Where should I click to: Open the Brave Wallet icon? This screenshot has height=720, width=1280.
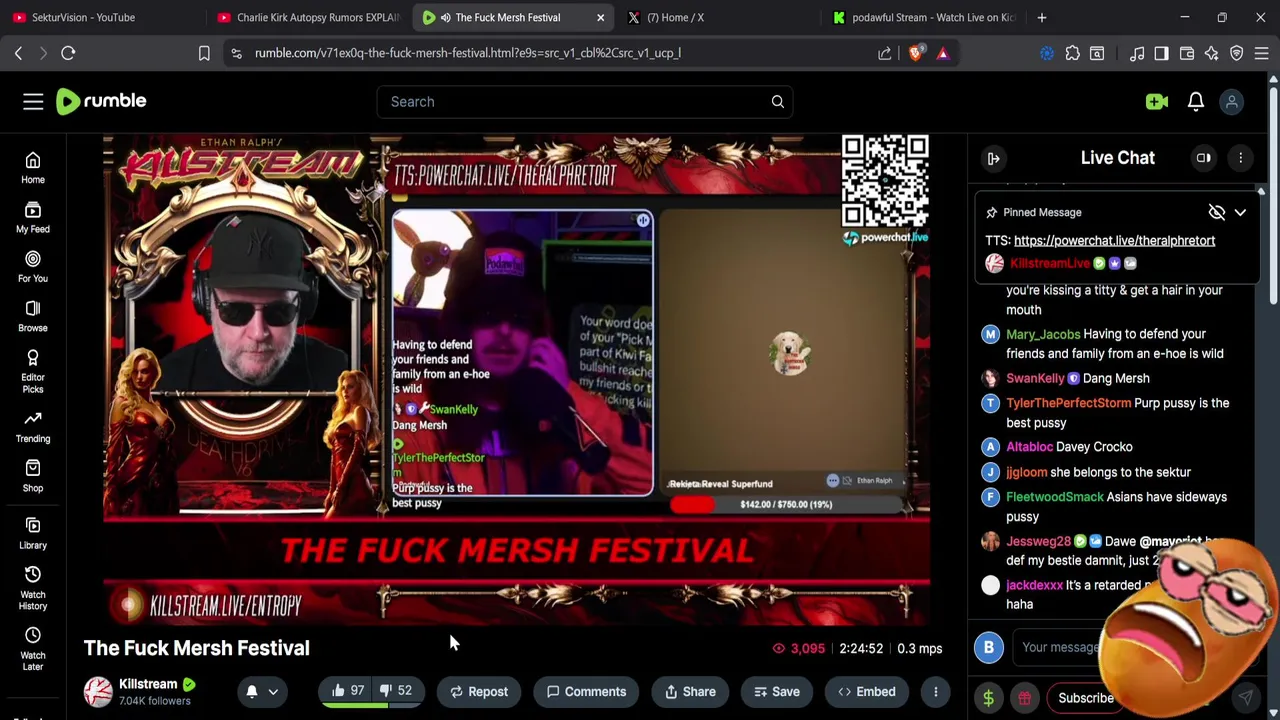(x=1187, y=53)
